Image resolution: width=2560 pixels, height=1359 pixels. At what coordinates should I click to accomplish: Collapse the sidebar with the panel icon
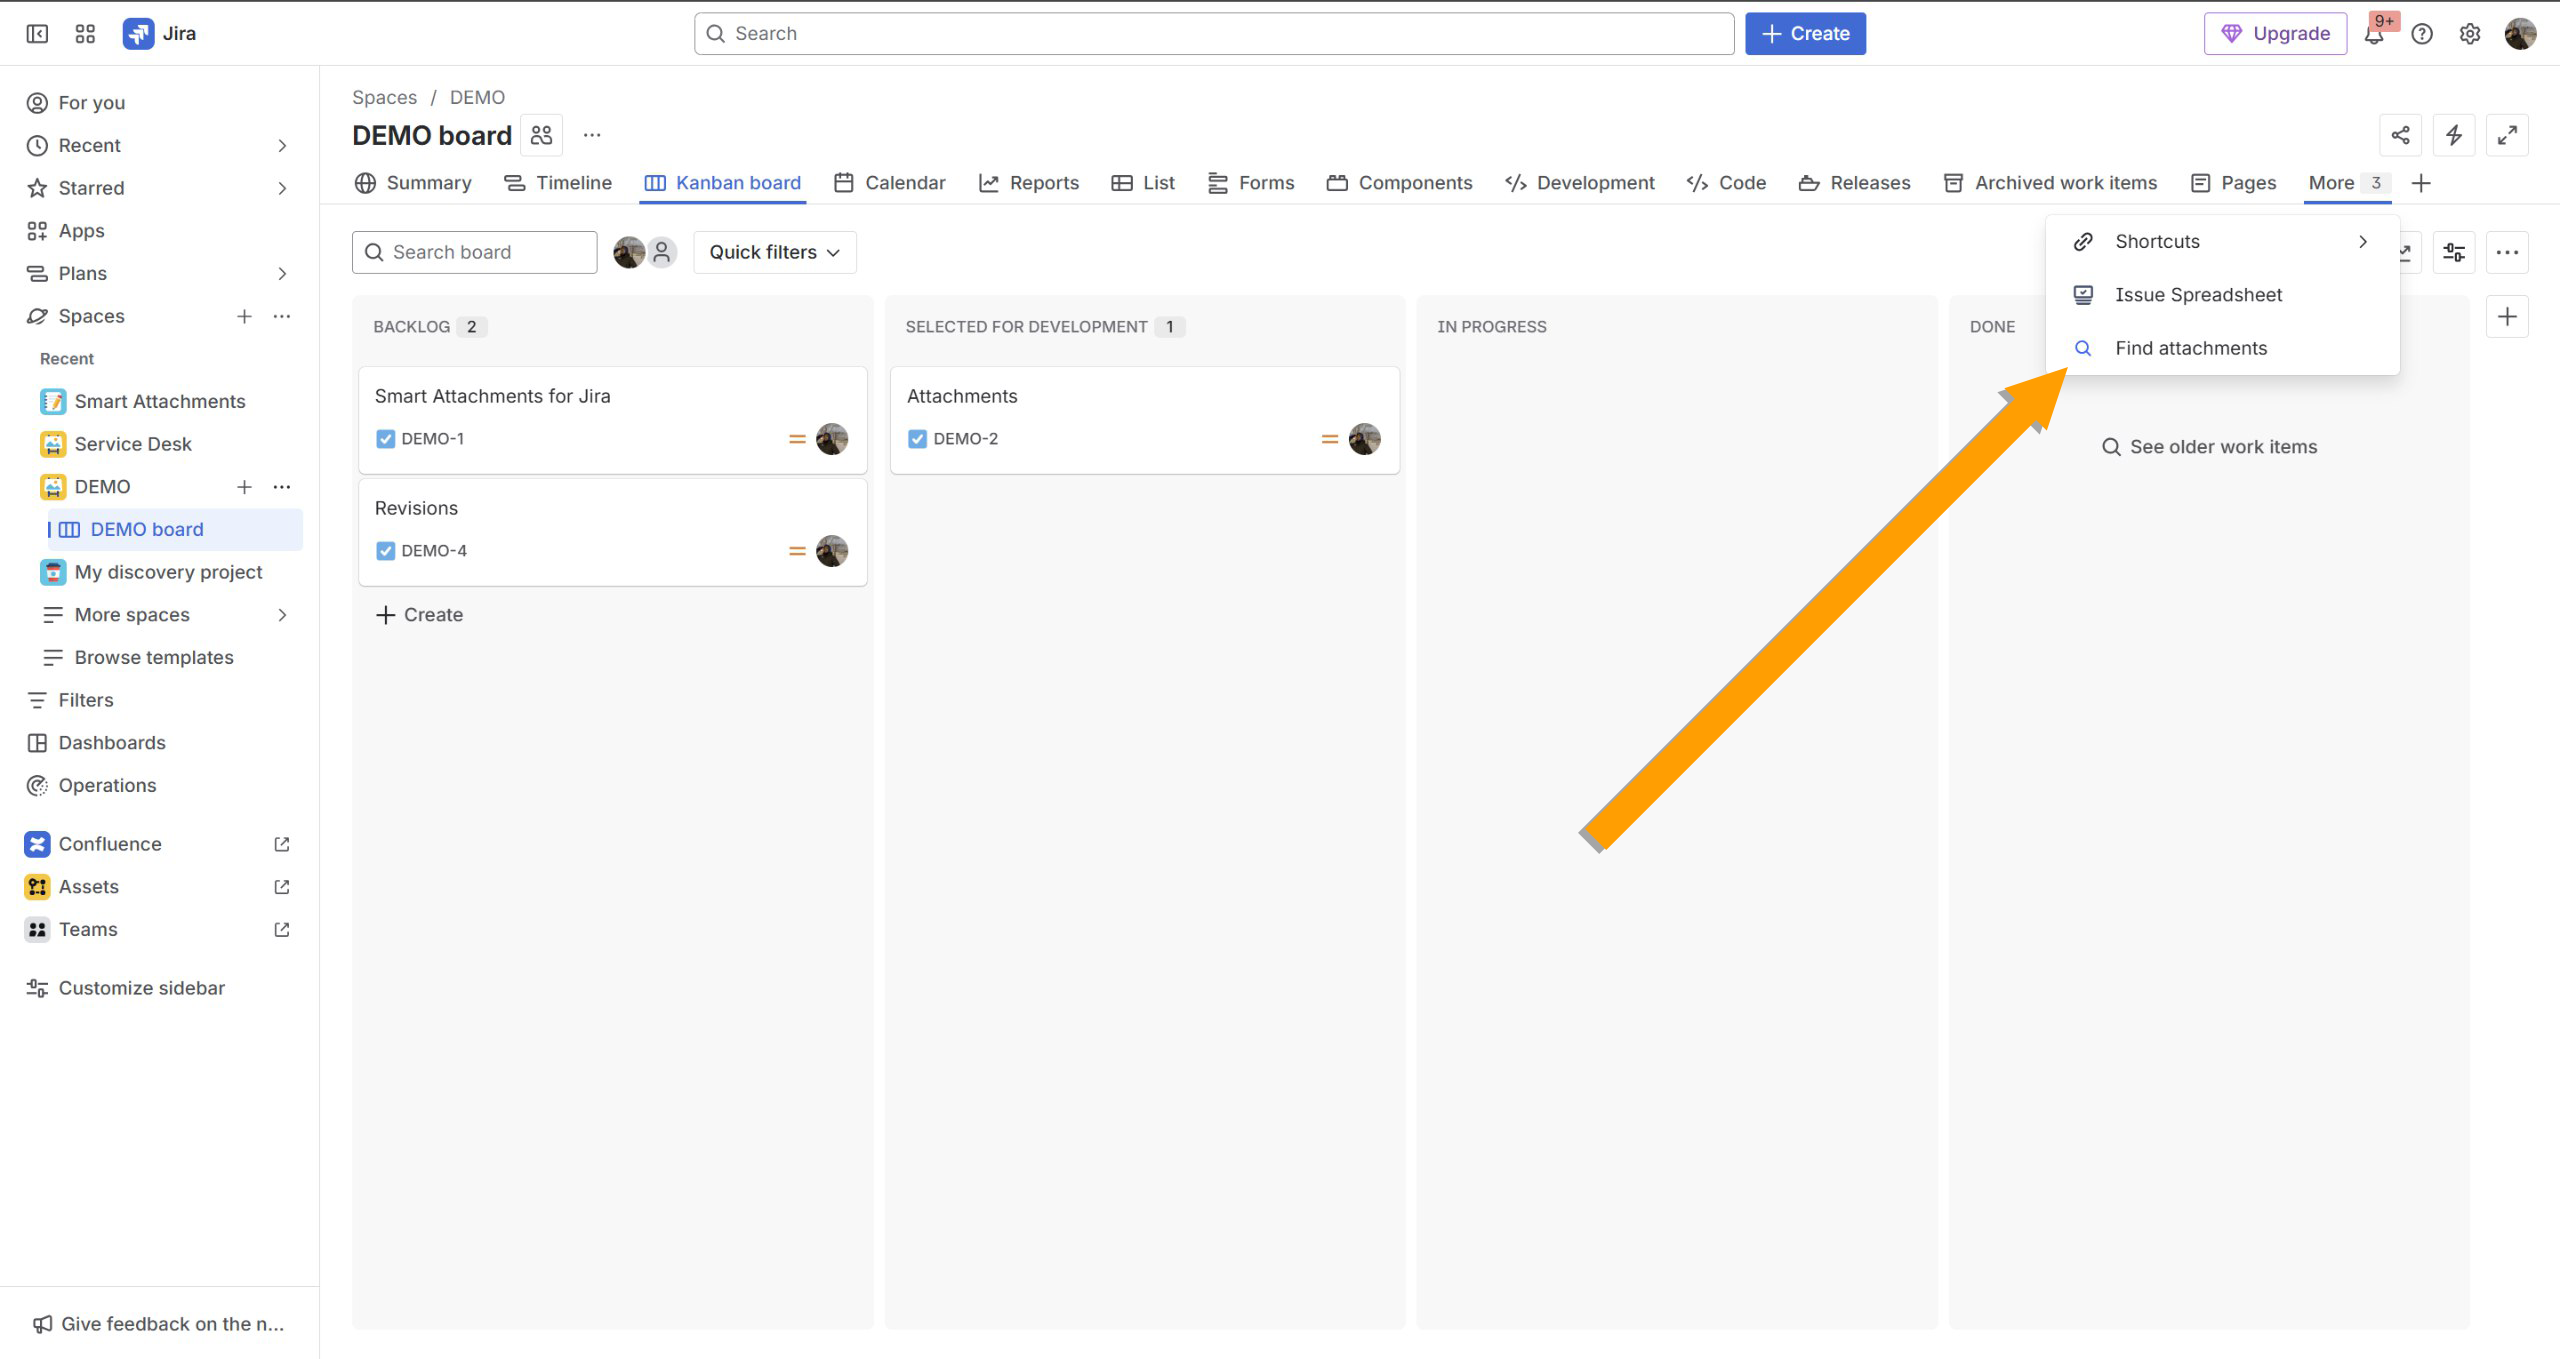pyautogui.click(x=37, y=34)
